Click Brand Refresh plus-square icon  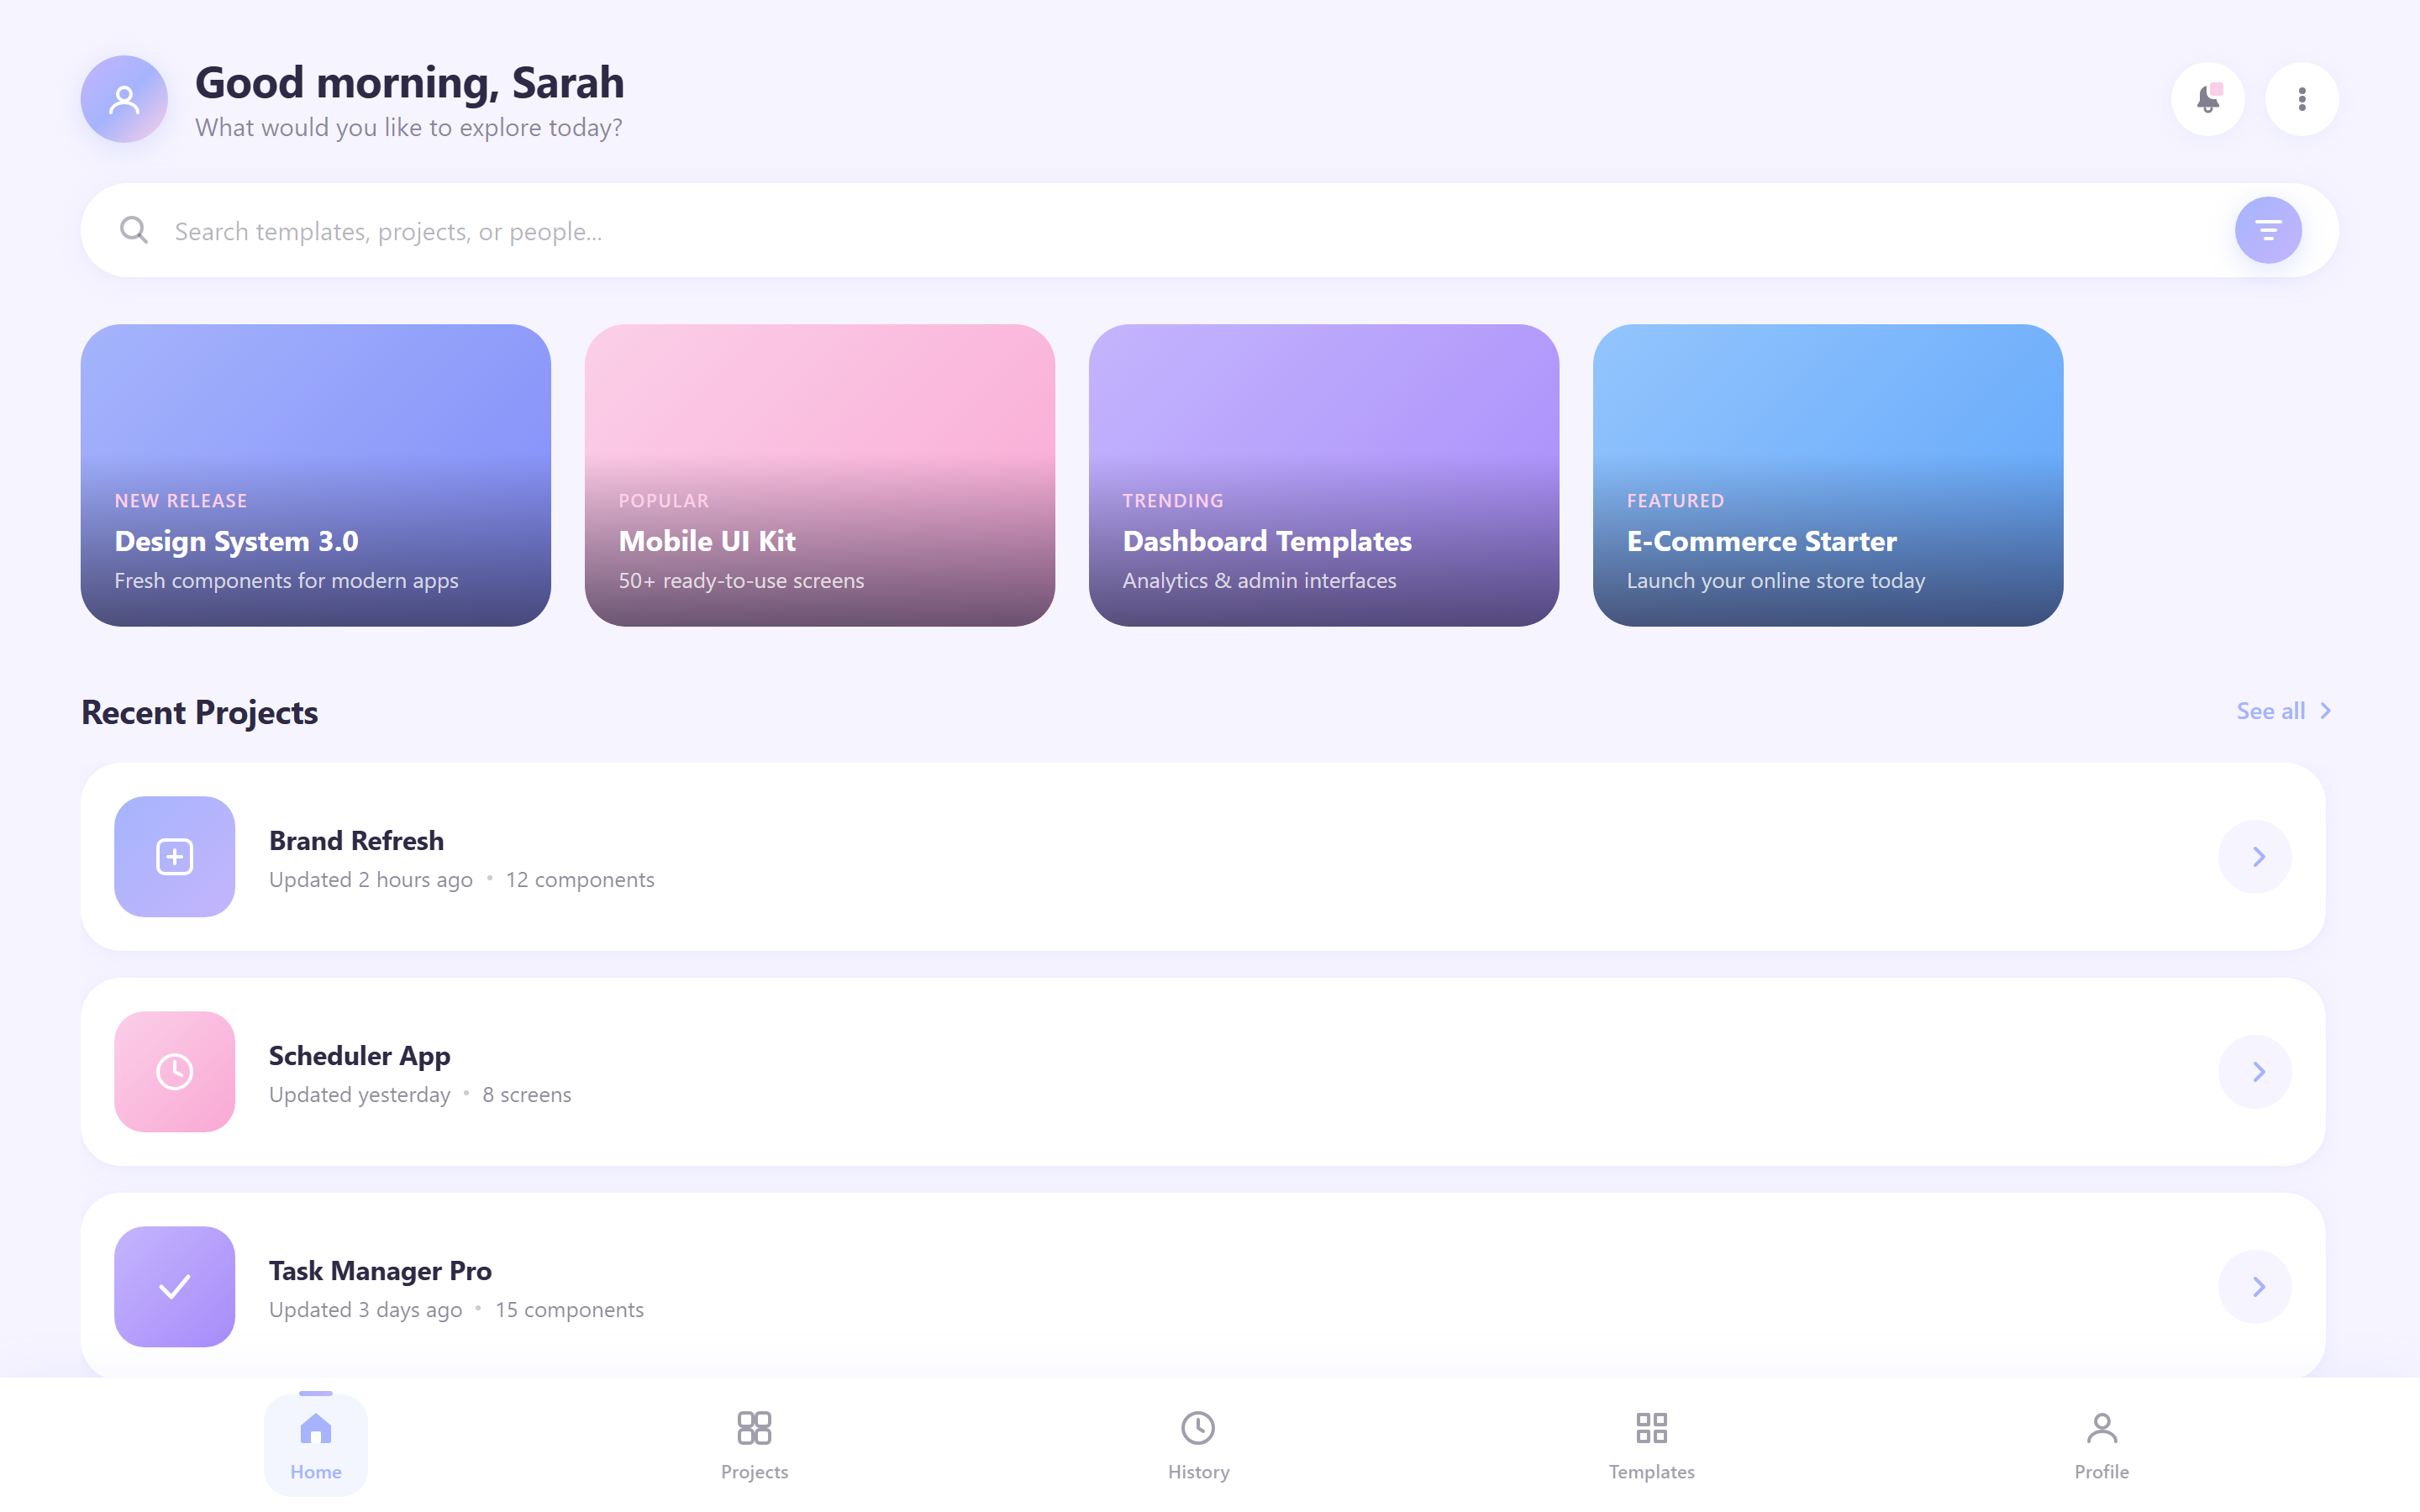click(x=175, y=857)
